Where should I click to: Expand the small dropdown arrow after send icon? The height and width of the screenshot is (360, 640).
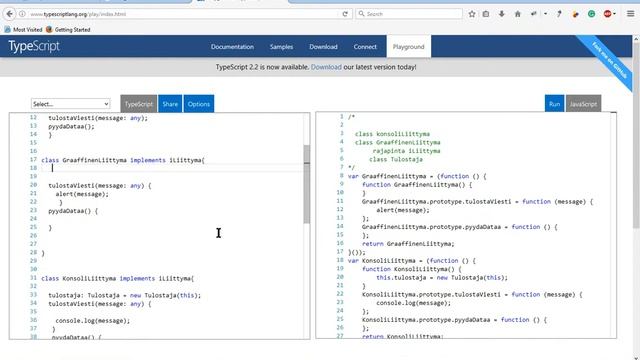[x=545, y=14]
